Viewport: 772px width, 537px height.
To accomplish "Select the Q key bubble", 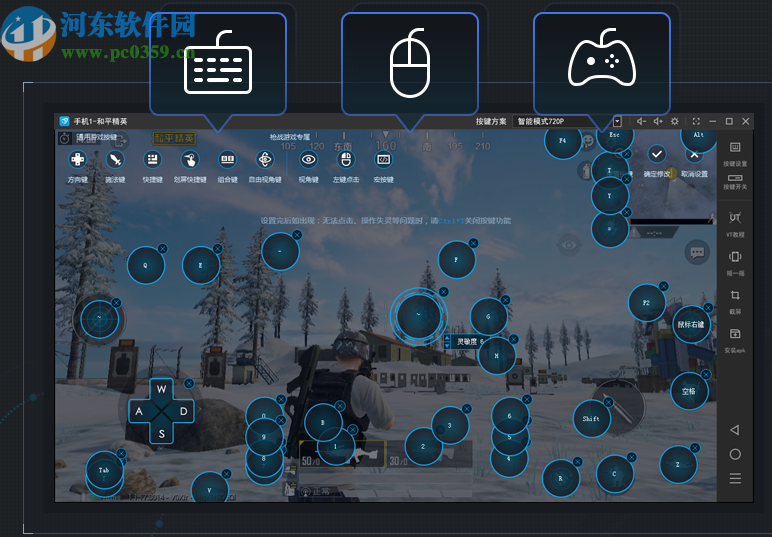I will click(146, 265).
